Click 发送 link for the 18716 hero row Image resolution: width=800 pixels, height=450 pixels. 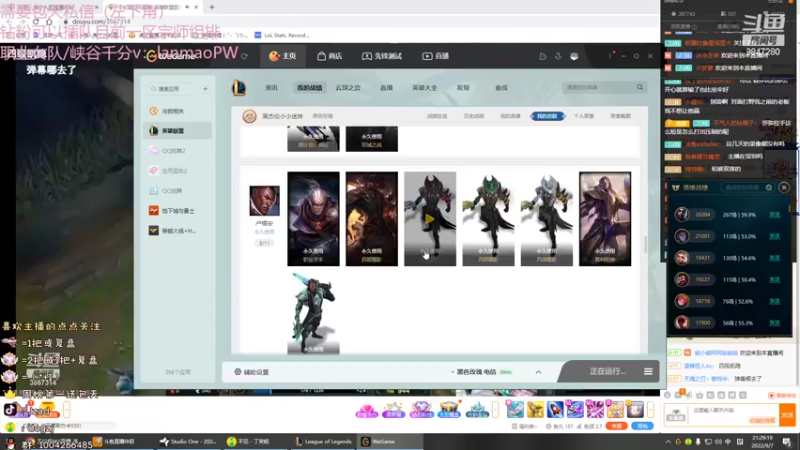click(774, 302)
